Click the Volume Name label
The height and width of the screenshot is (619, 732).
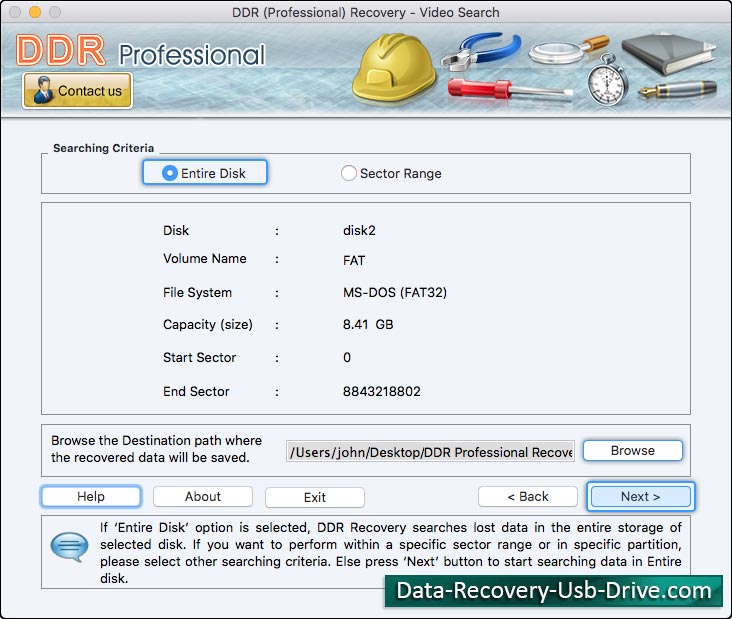tap(204, 259)
